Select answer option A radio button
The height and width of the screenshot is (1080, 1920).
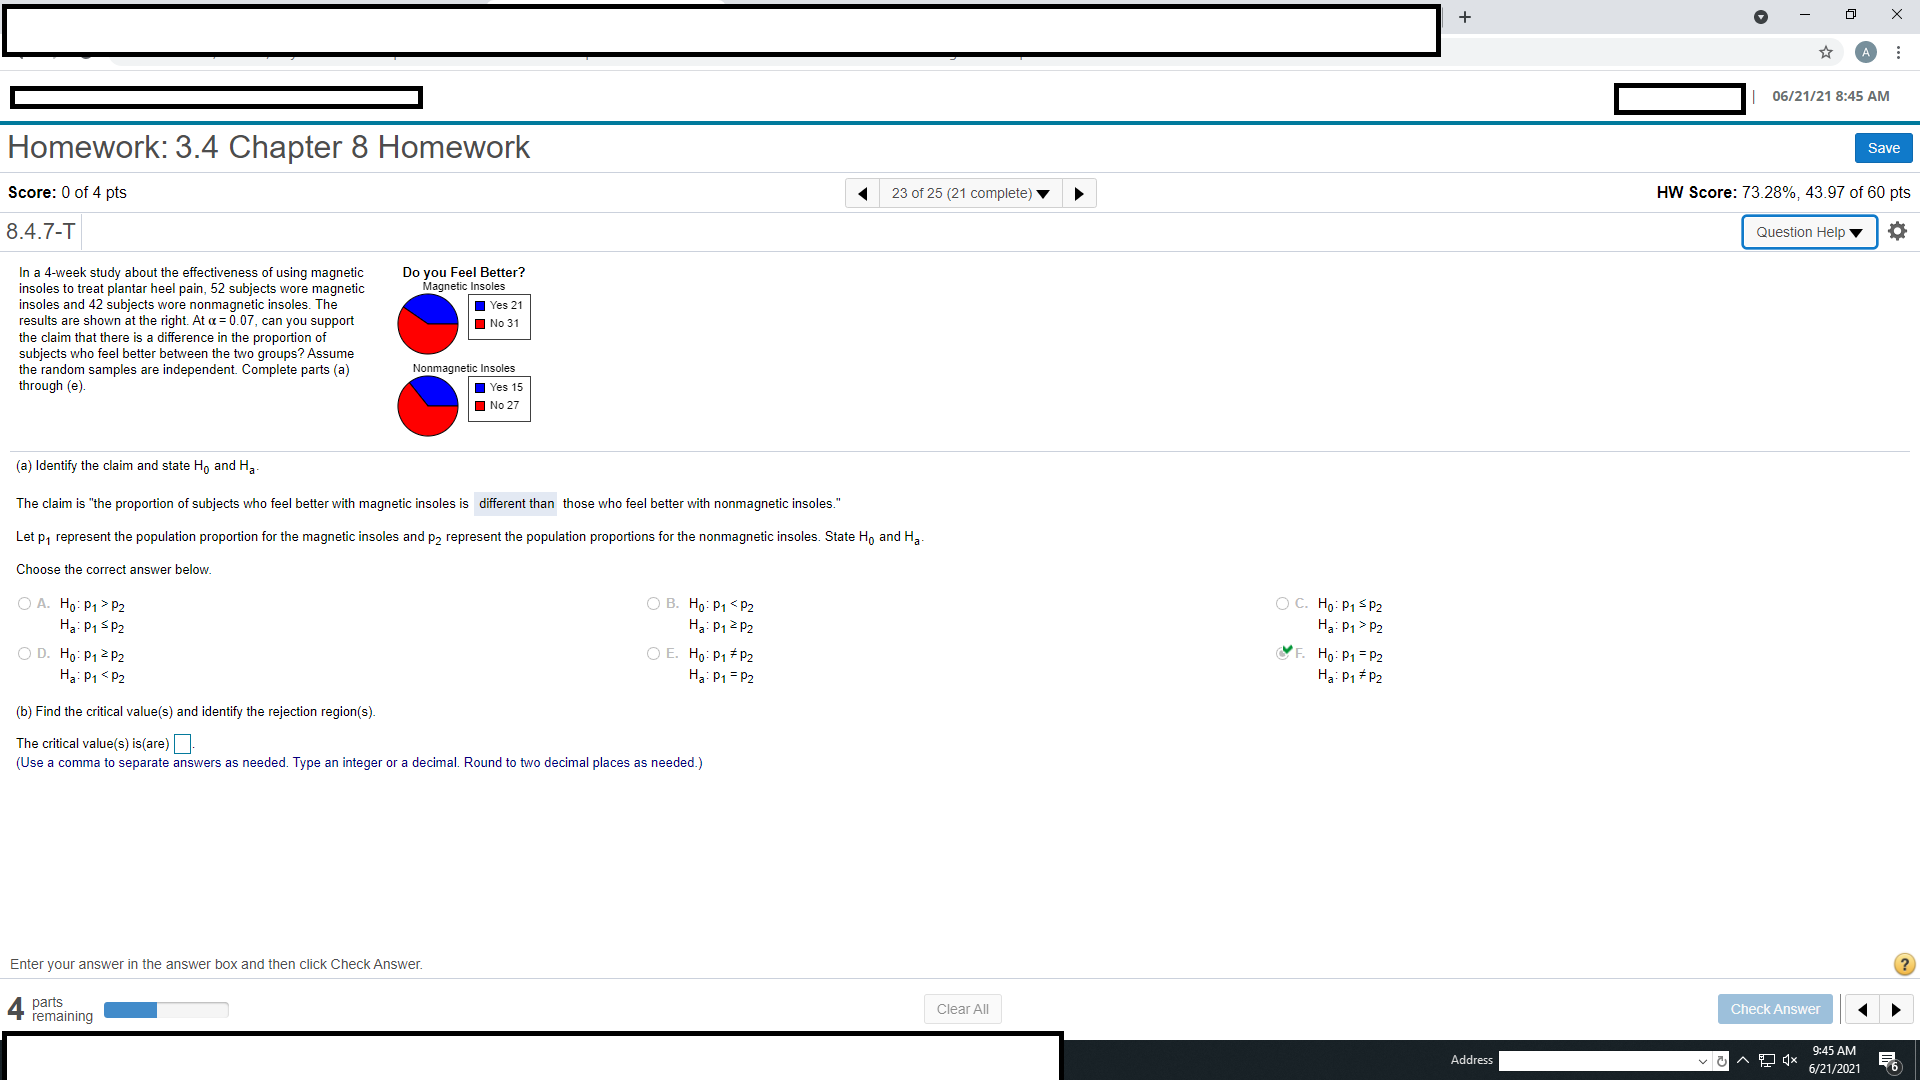25,603
